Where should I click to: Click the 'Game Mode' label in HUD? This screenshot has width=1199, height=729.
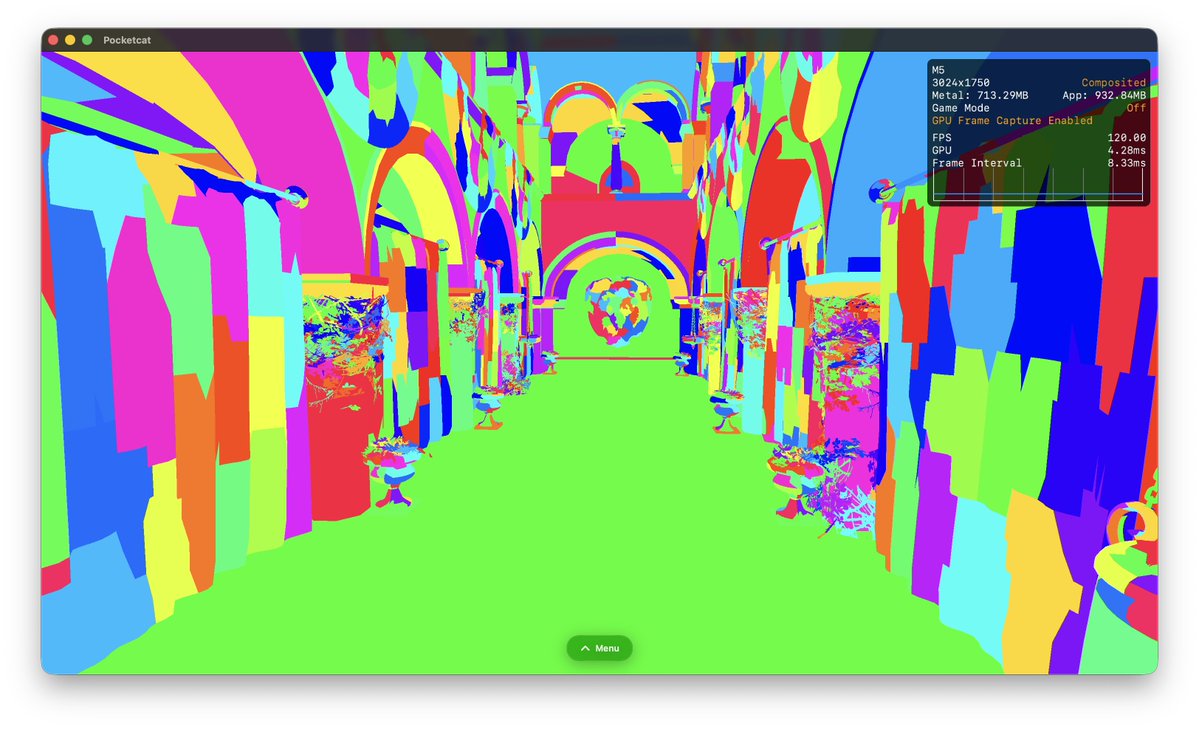(x=960, y=108)
